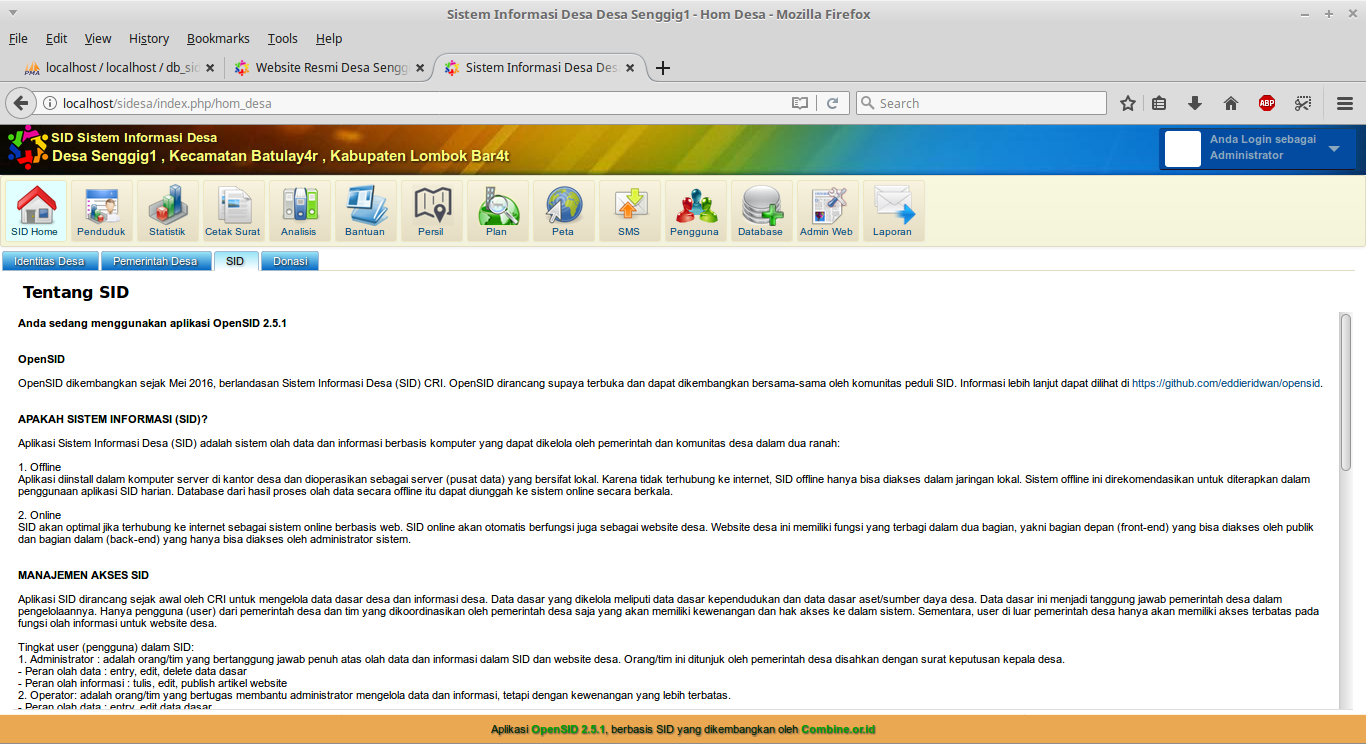Click the Tentang SID heading
The height and width of the screenshot is (744, 1366).
pyautogui.click(x=76, y=293)
